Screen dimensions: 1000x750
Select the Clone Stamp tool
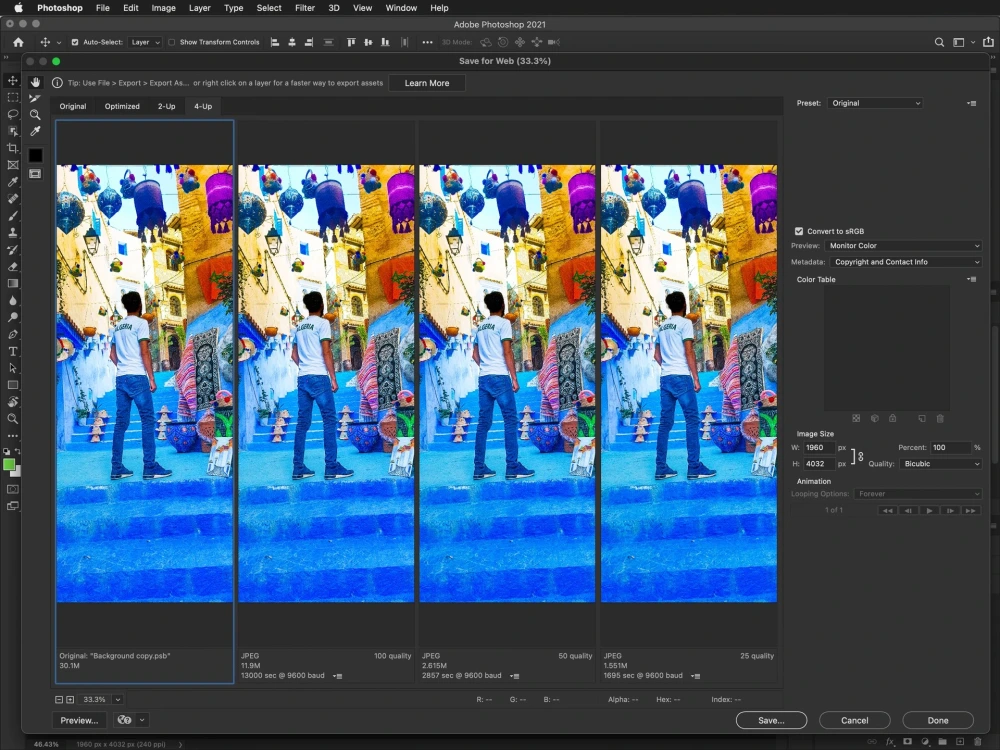pyautogui.click(x=12, y=233)
